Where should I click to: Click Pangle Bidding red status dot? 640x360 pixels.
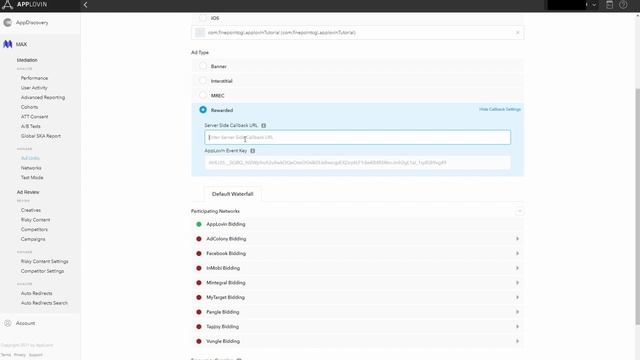[x=199, y=312]
